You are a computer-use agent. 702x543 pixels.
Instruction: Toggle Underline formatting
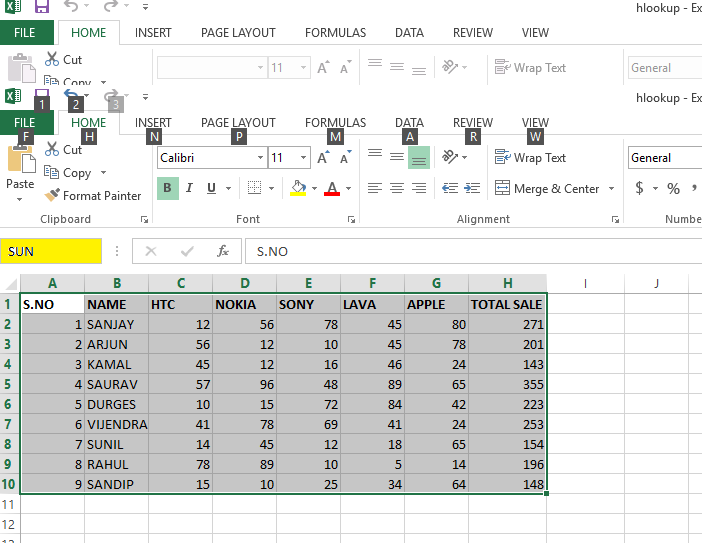point(211,188)
